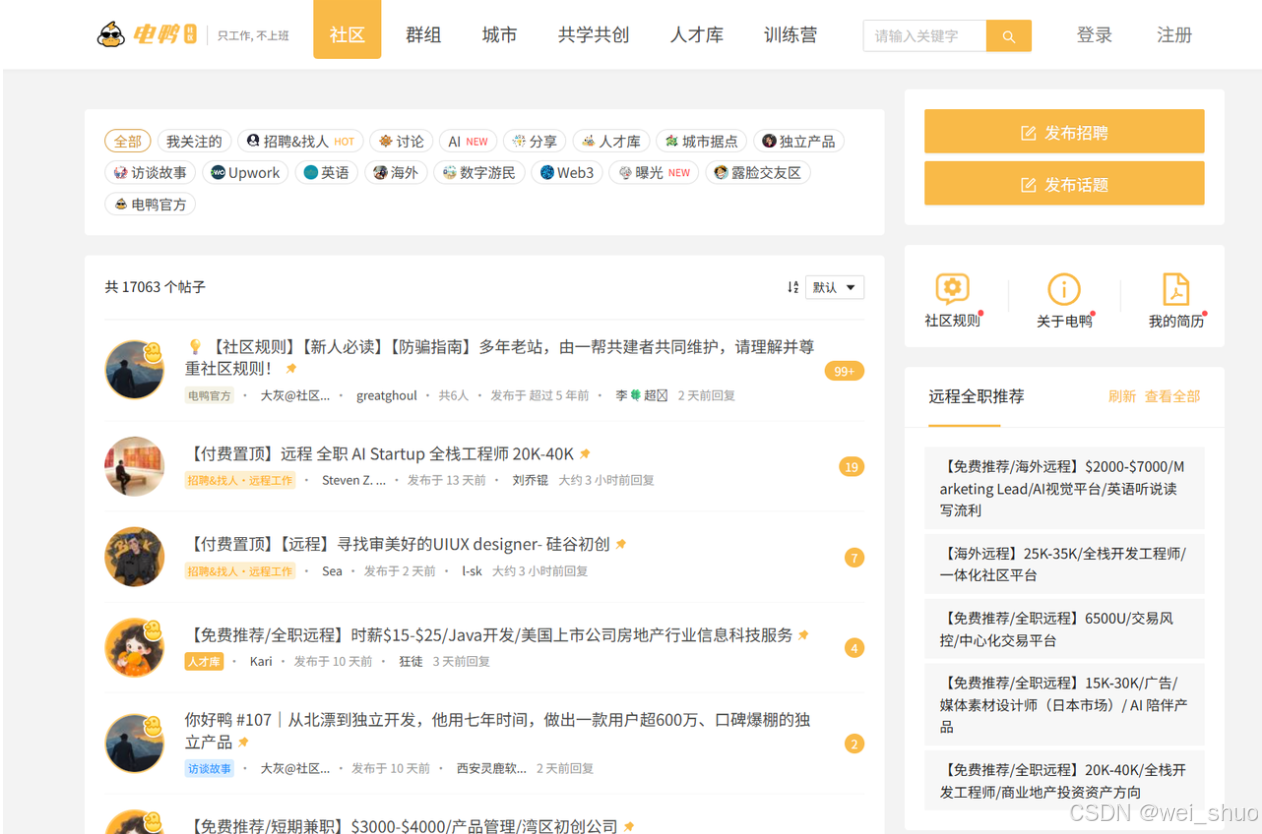Select the 全部 filter chip

[127, 141]
